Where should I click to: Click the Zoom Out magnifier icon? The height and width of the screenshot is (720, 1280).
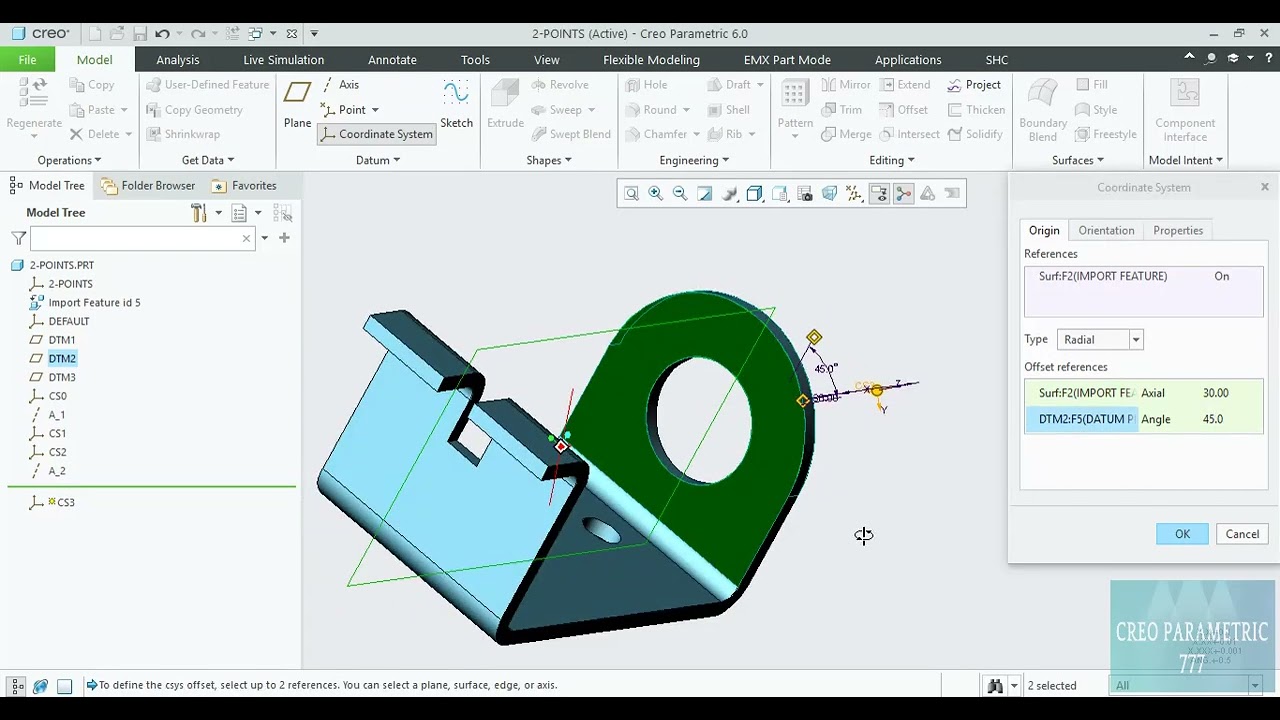[680, 194]
